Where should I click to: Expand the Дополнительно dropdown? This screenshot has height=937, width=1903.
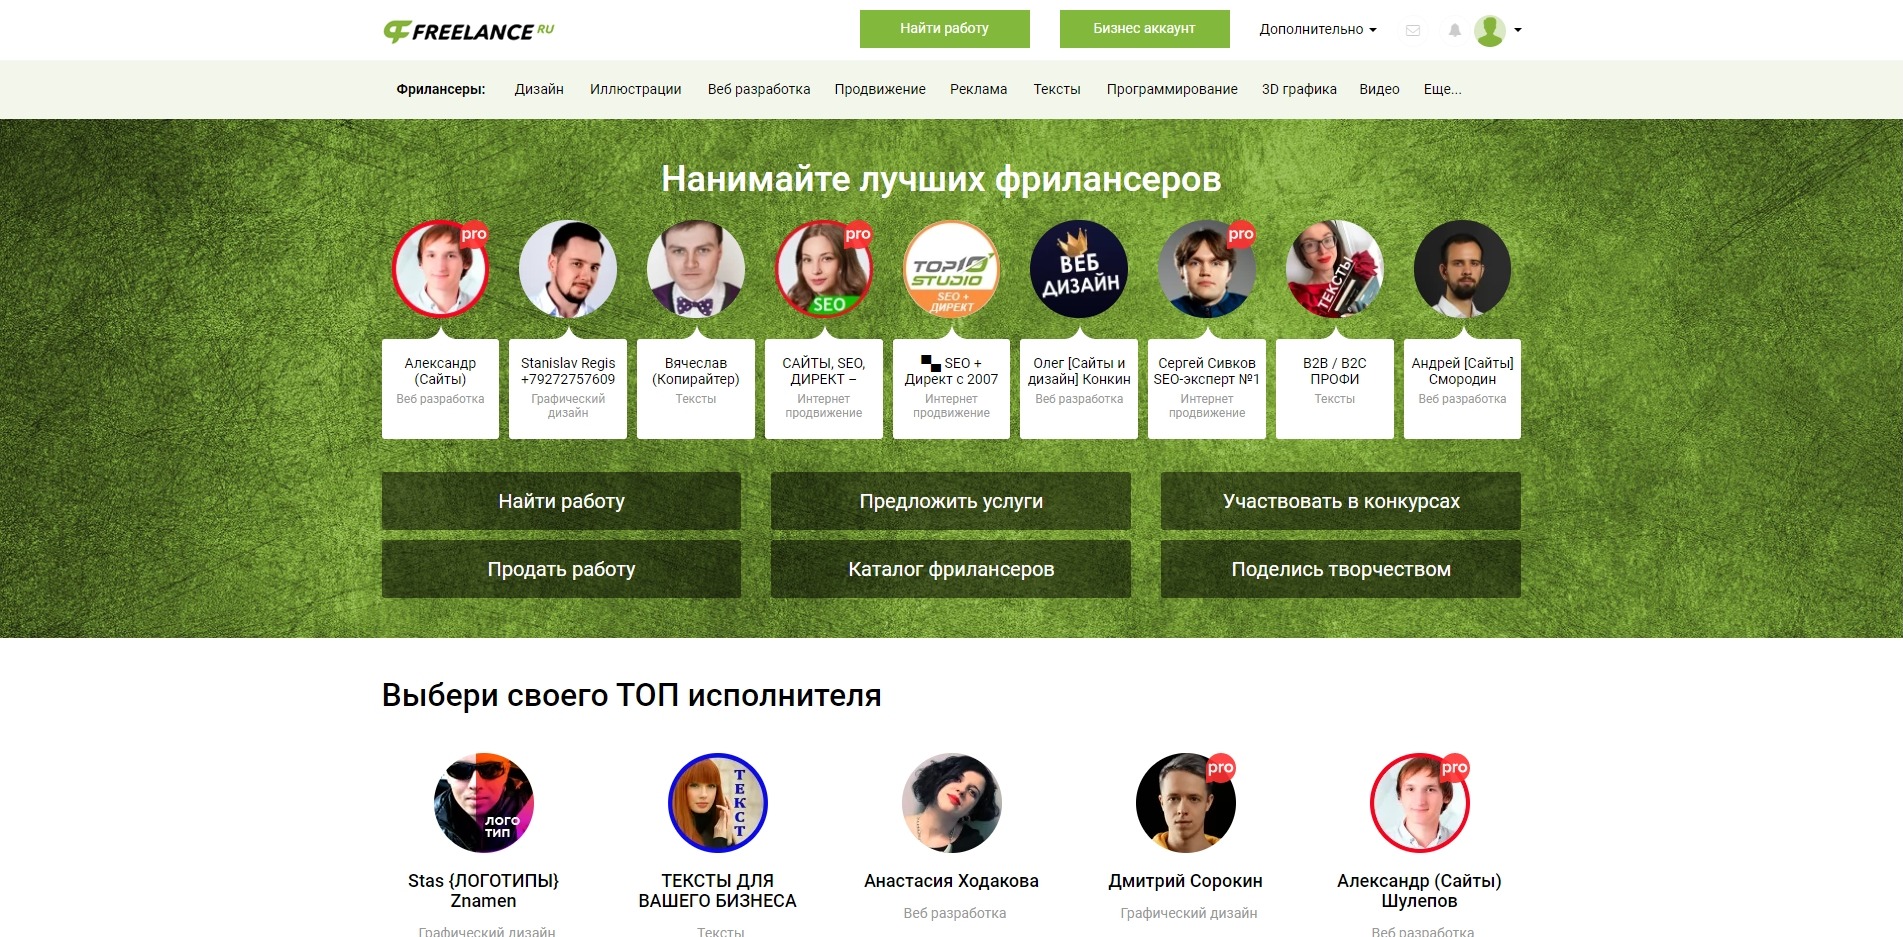pyautogui.click(x=1318, y=29)
